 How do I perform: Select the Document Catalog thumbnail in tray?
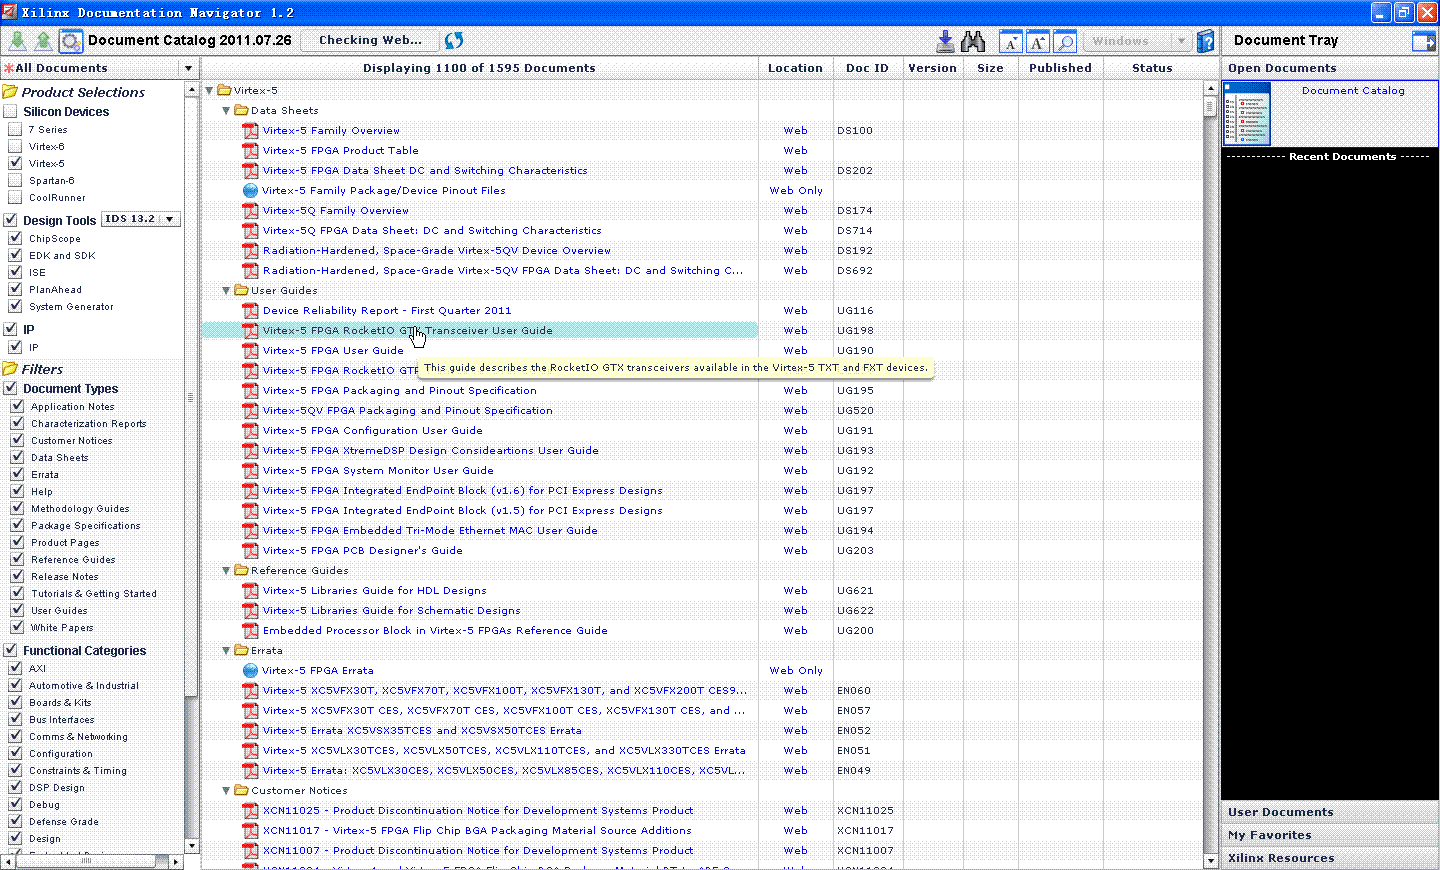1247,114
